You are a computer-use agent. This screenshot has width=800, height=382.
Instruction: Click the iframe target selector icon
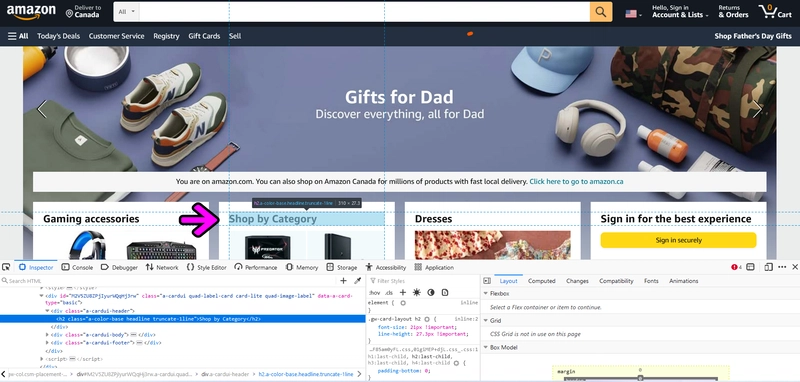[750, 267]
